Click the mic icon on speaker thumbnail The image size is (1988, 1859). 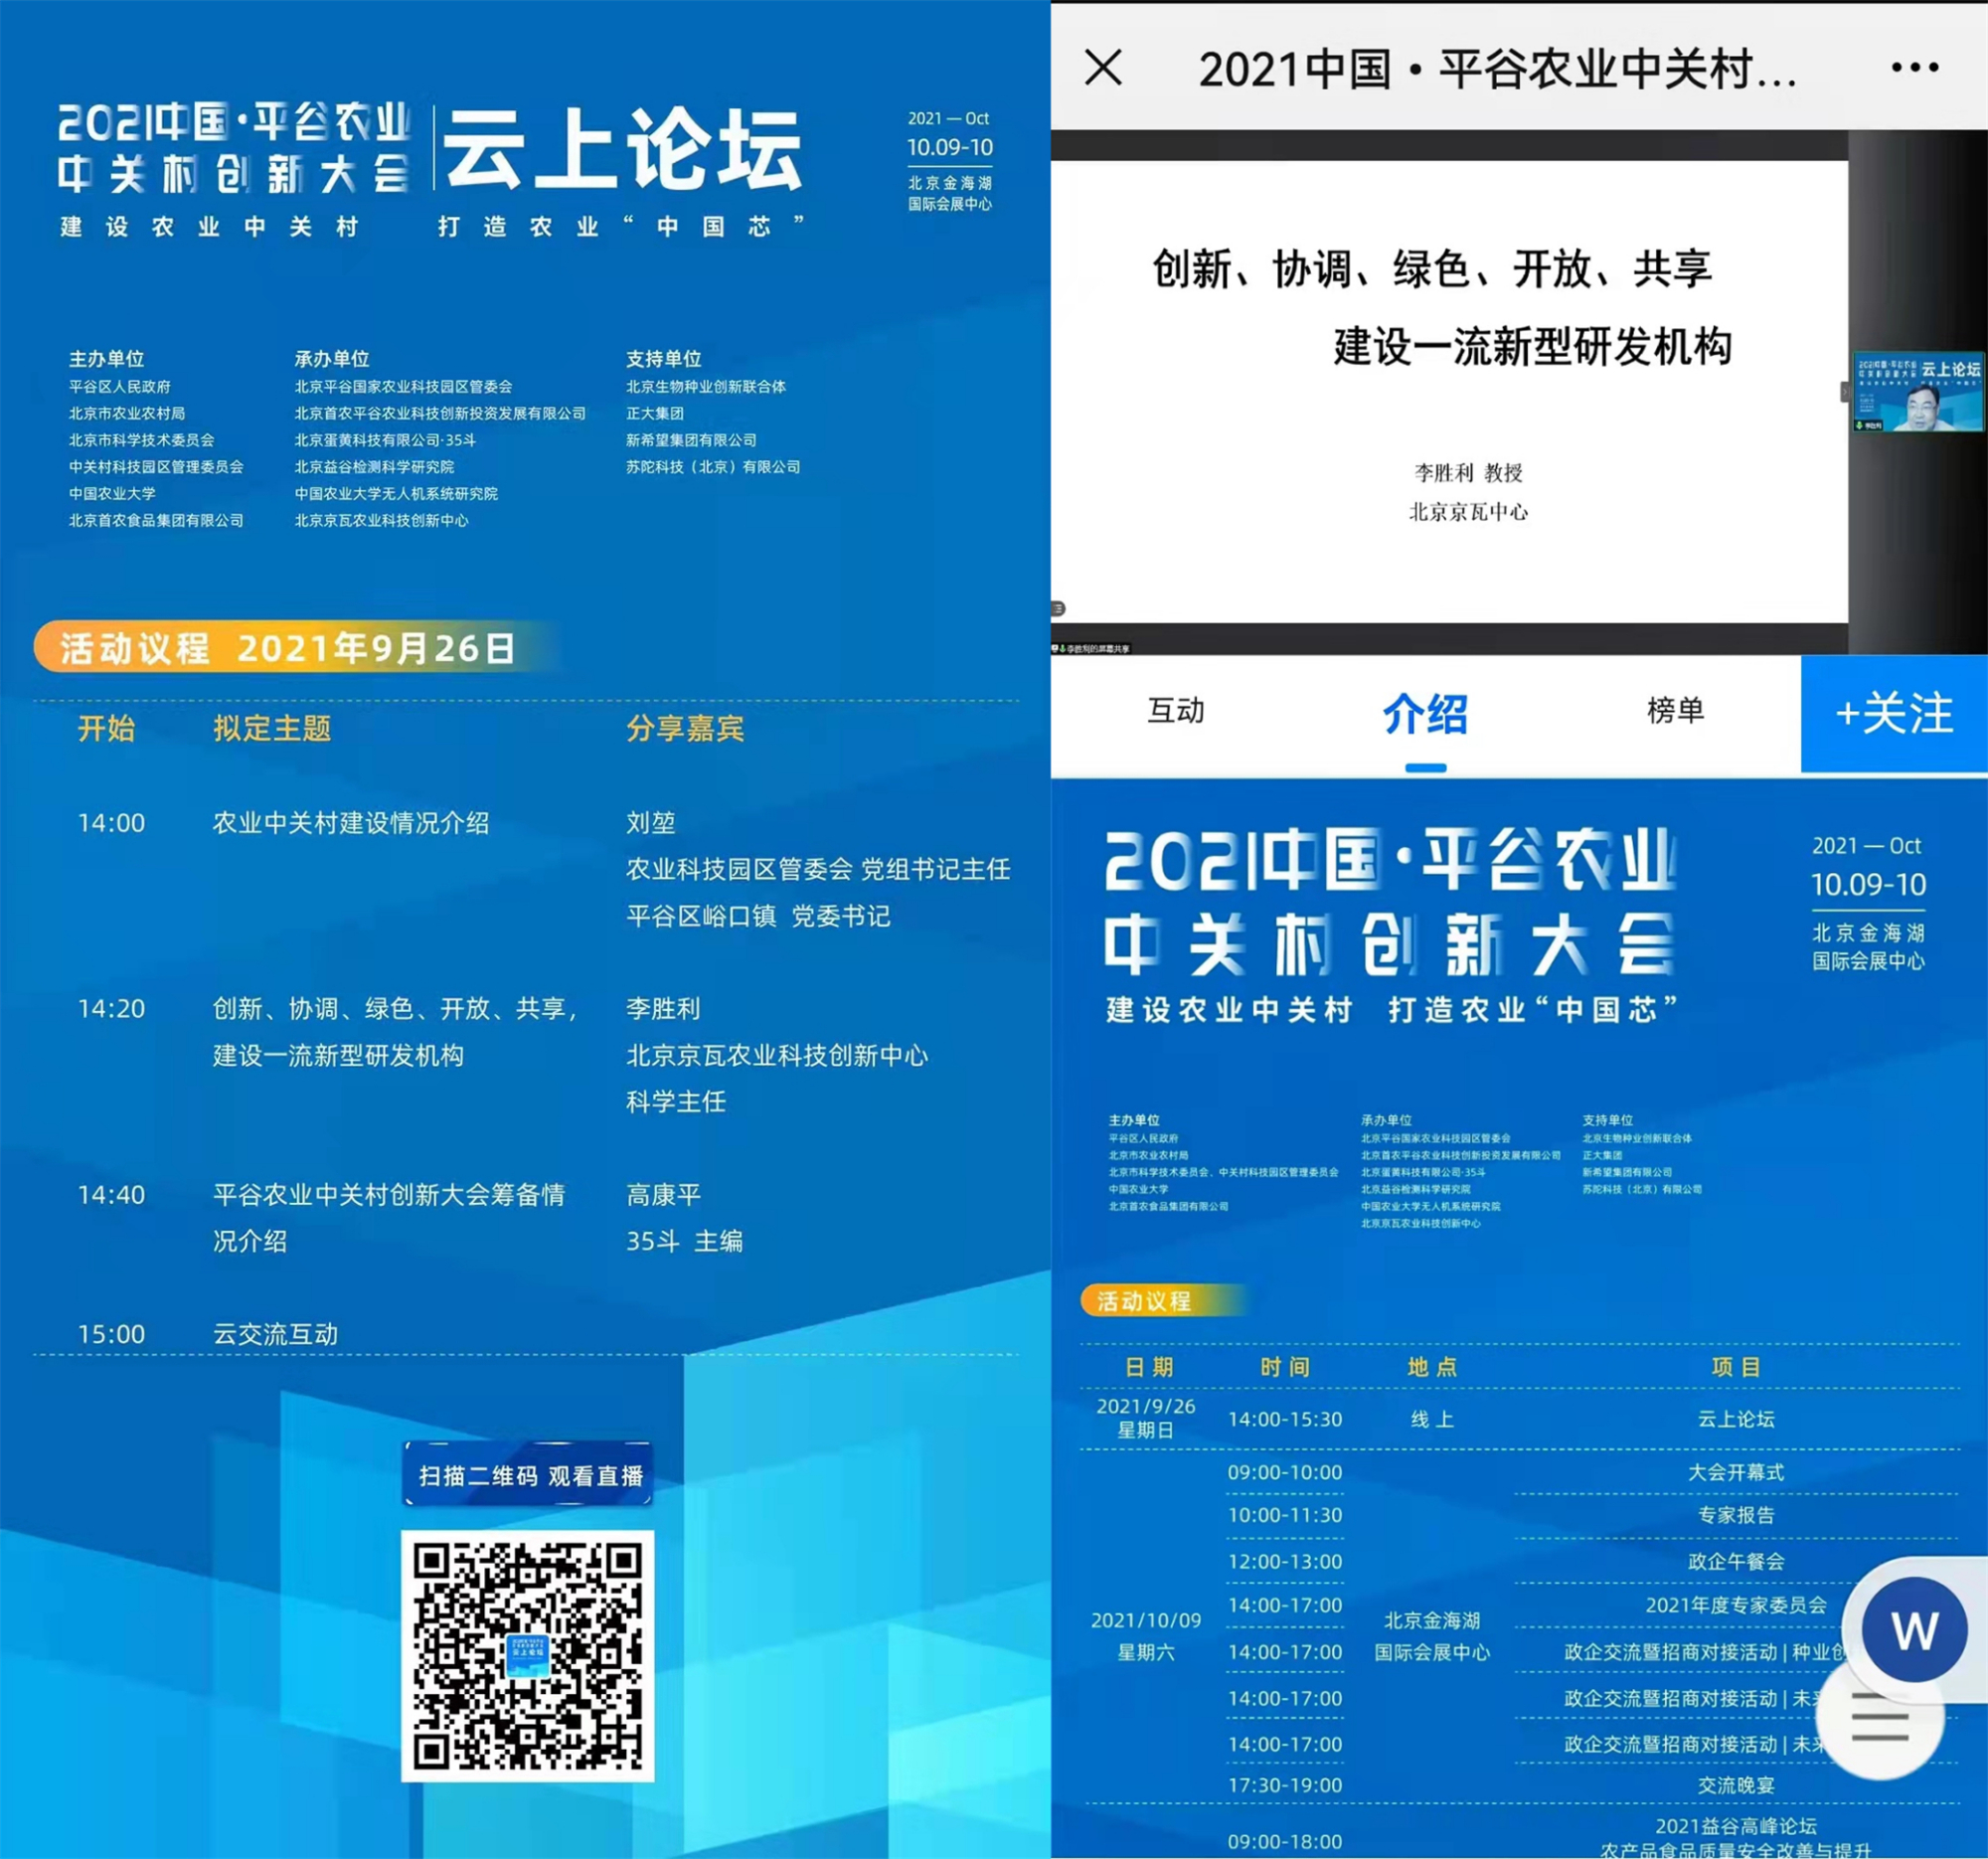(x=1860, y=426)
